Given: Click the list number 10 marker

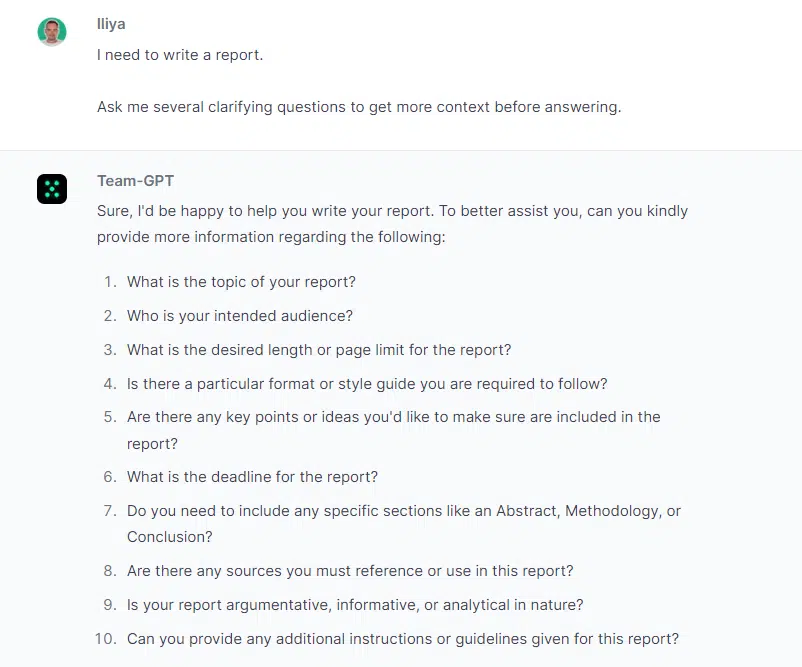Looking at the screenshot, I should coord(106,639).
